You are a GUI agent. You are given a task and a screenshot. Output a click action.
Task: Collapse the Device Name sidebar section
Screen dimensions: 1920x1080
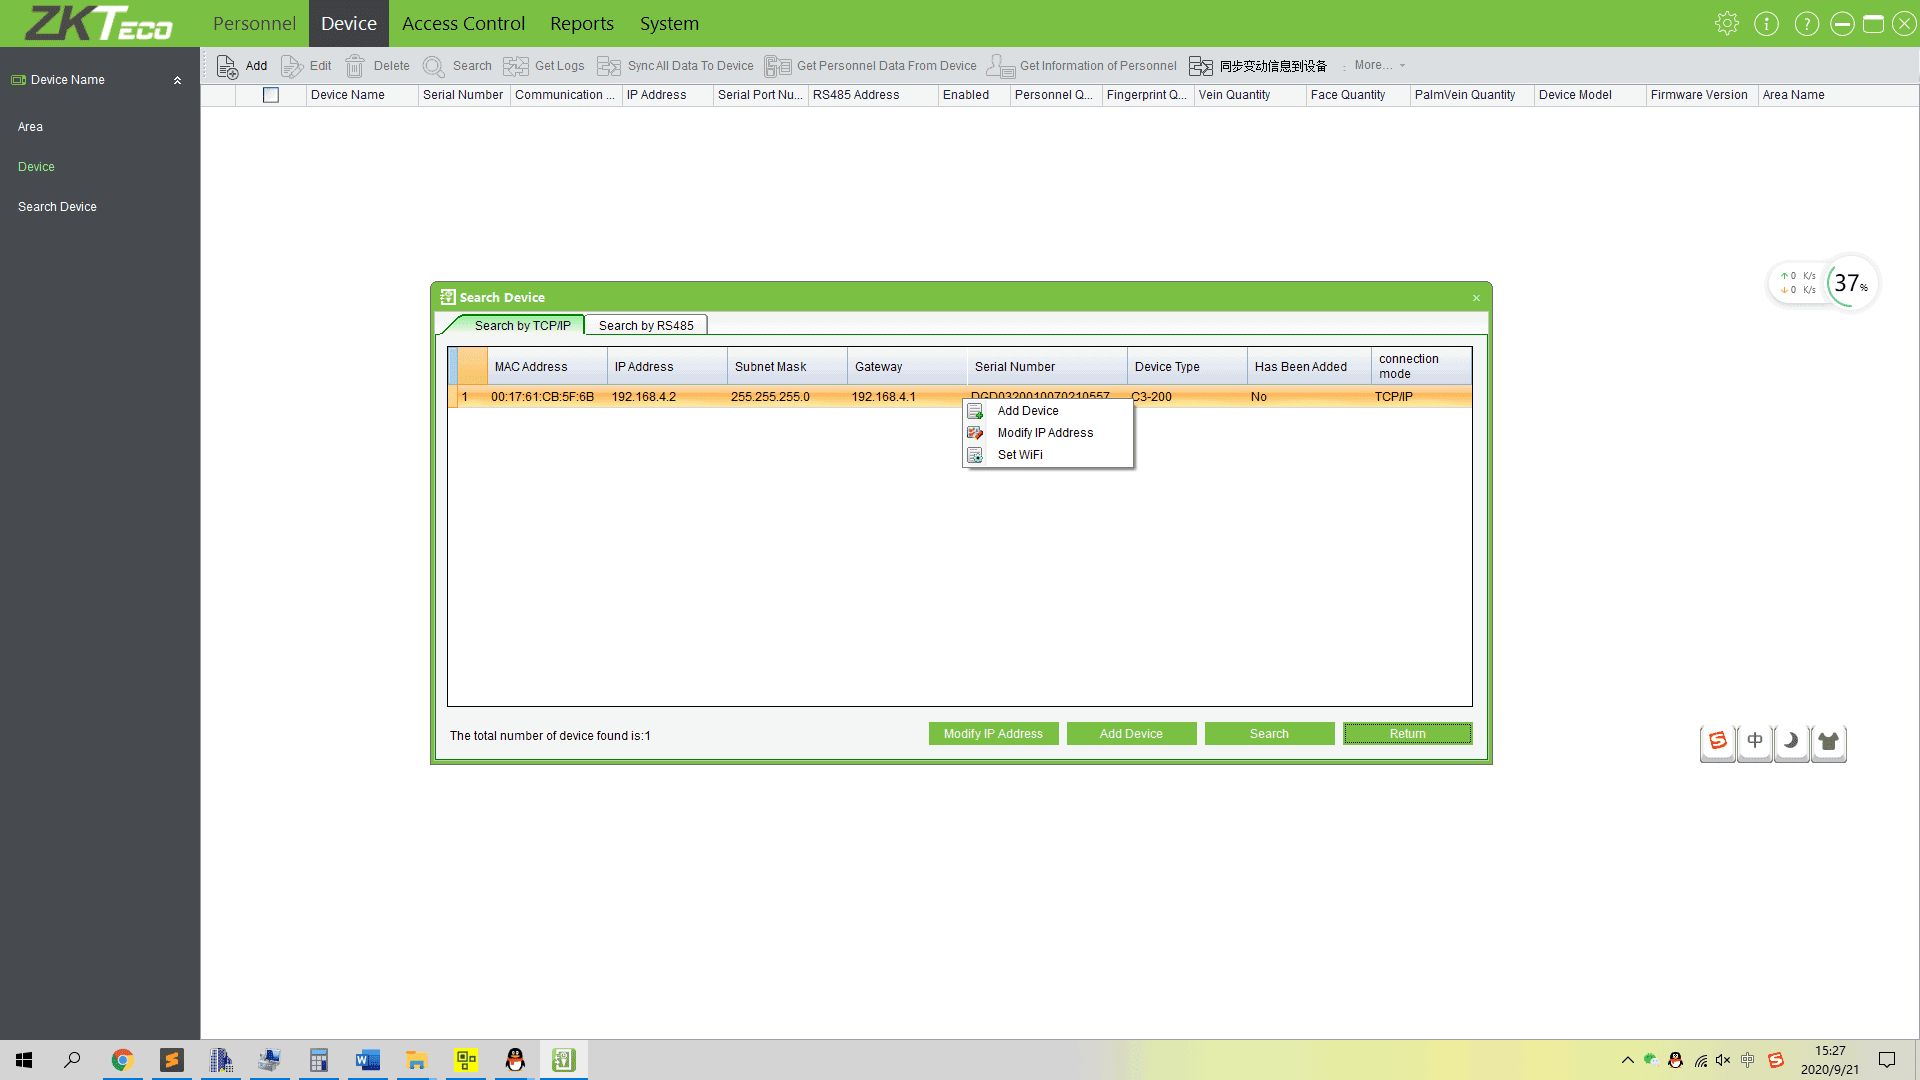click(x=177, y=80)
